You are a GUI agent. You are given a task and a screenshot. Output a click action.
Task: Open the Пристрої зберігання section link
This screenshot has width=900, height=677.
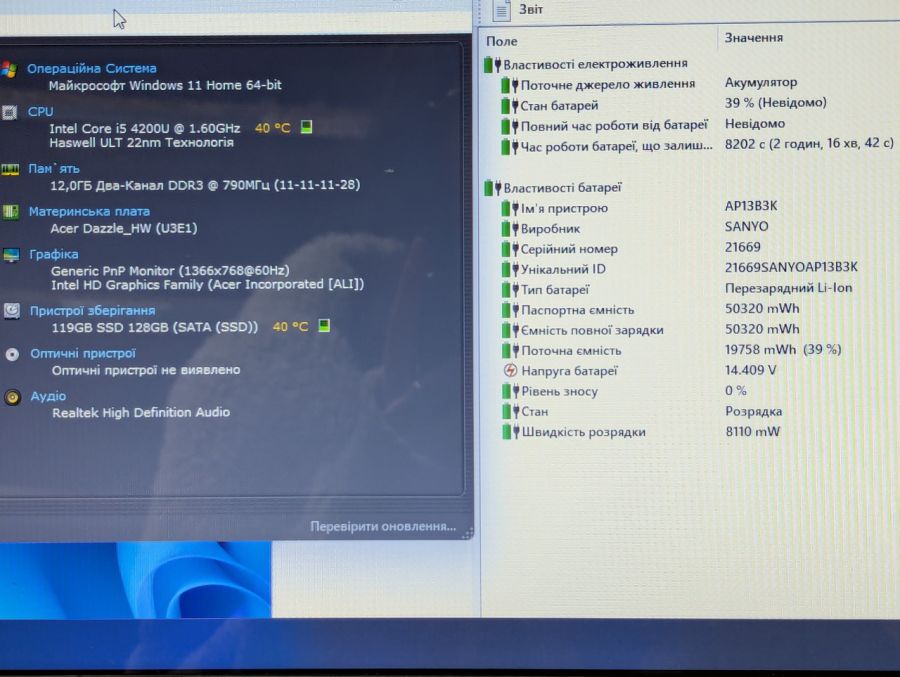pos(92,311)
